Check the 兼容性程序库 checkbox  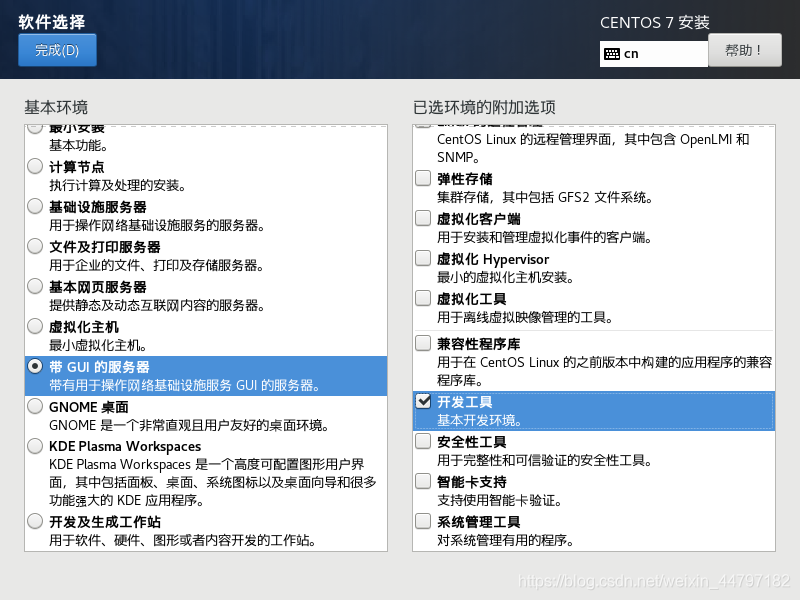point(423,343)
